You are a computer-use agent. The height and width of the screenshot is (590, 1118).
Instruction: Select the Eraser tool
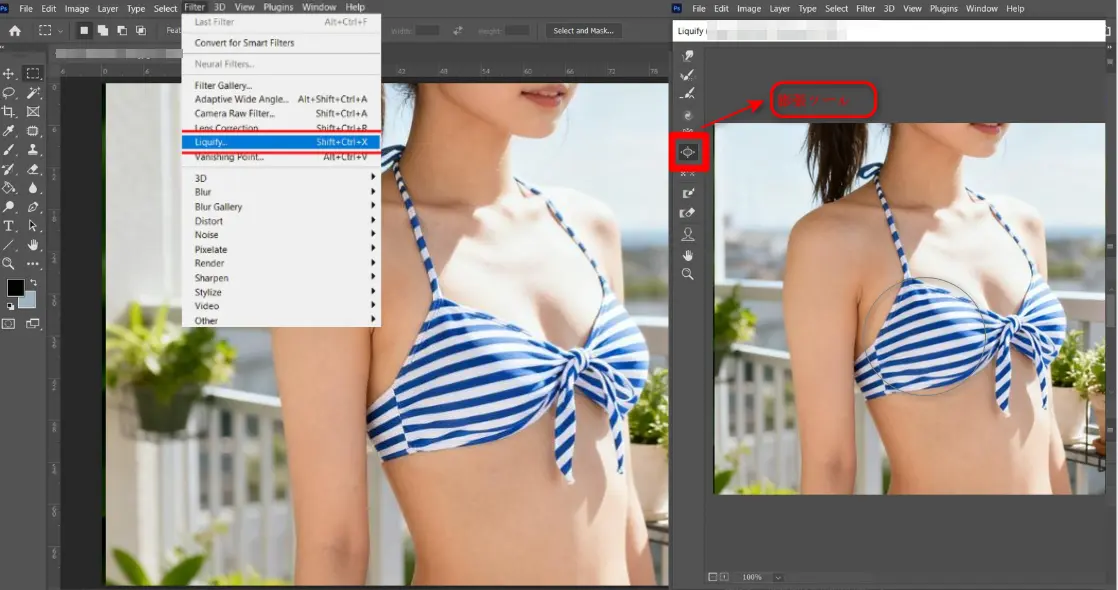click(32, 169)
